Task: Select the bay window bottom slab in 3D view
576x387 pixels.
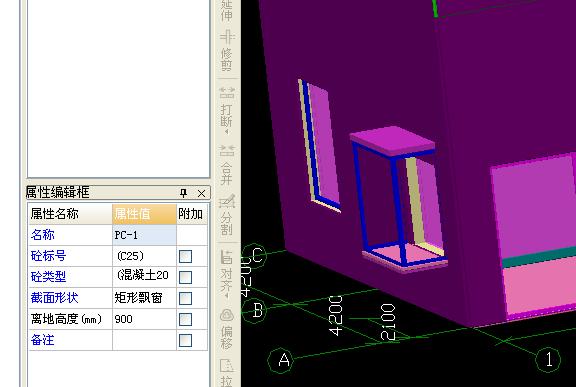Action: point(404,258)
